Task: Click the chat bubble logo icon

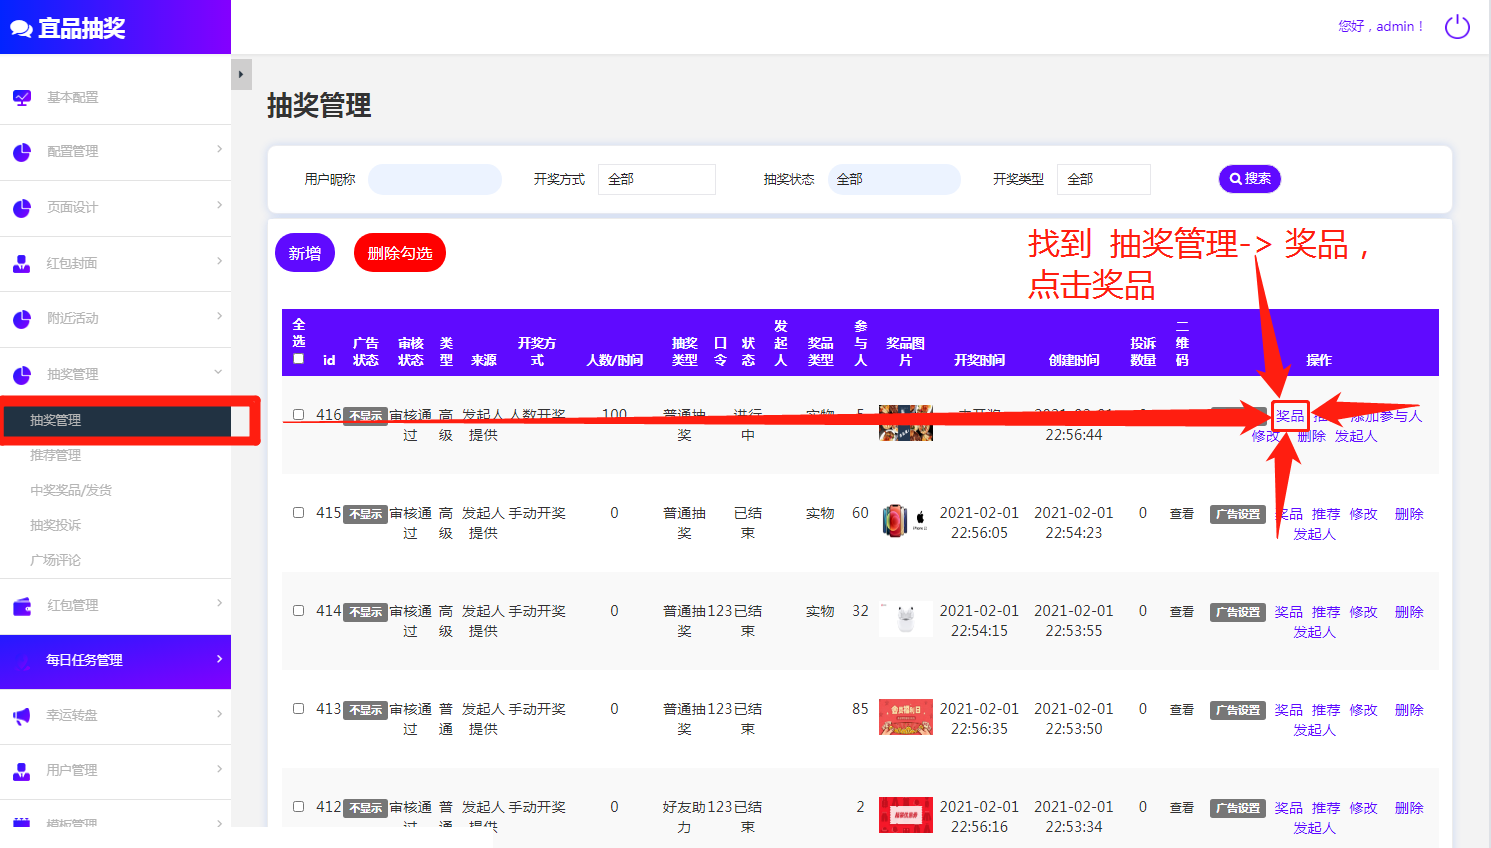Action: 21,29
